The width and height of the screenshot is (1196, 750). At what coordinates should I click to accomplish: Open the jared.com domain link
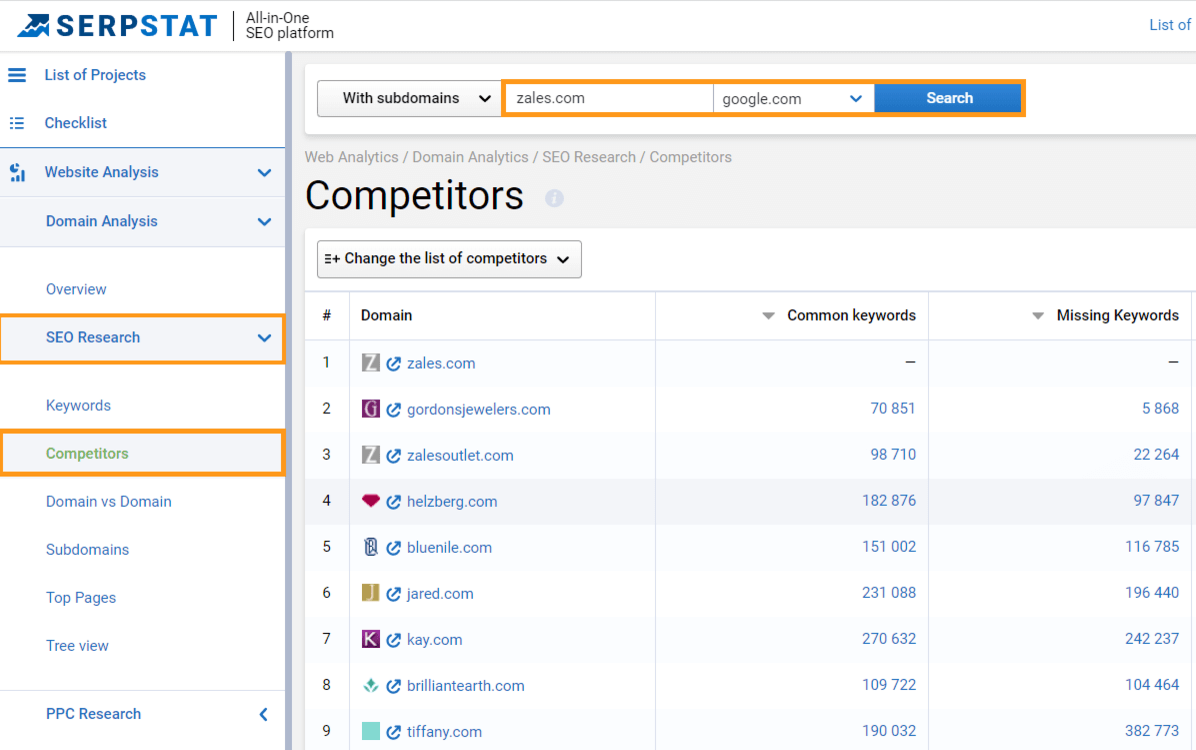pyautogui.click(x=440, y=594)
